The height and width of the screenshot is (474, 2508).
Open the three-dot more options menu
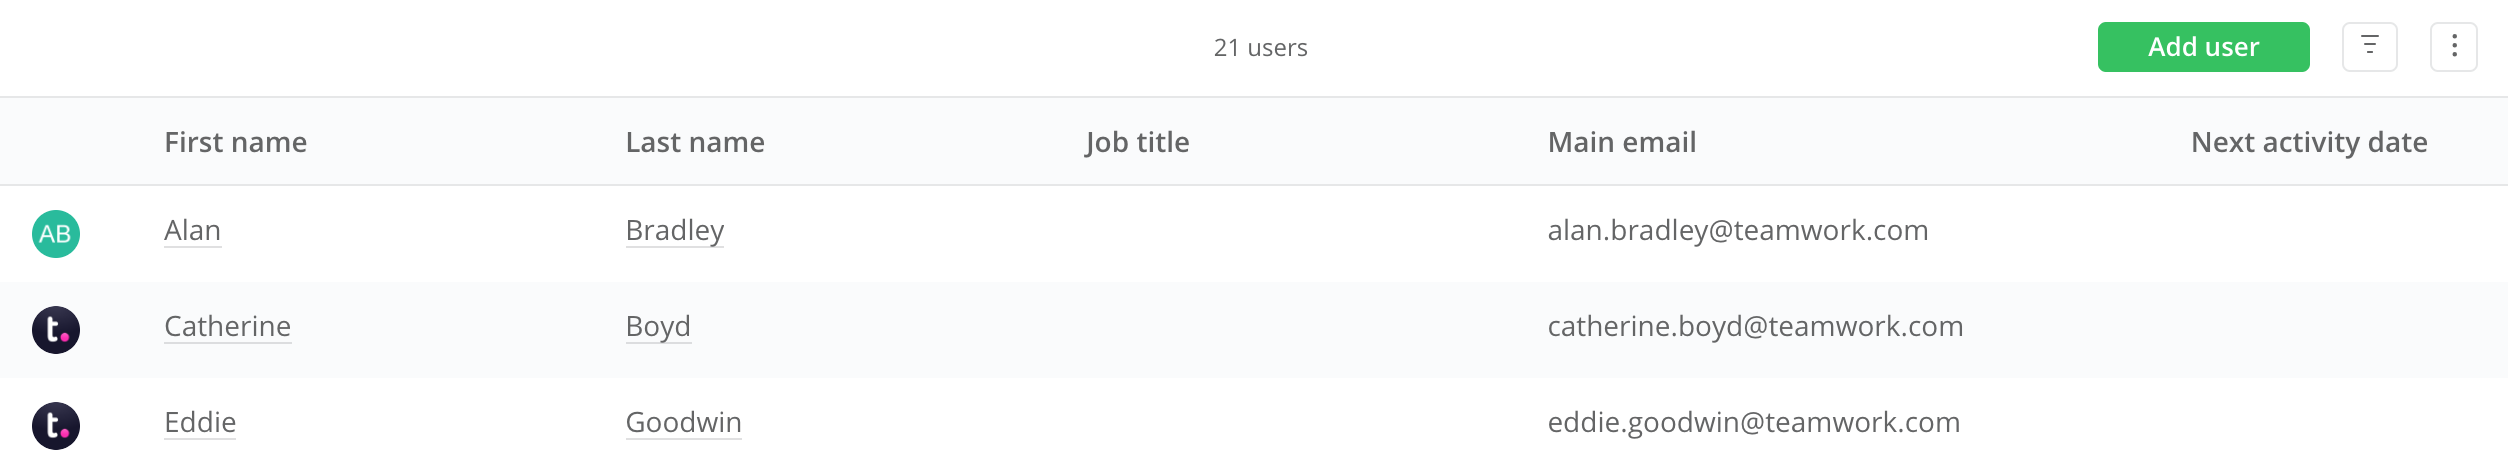tap(2454, 47)
